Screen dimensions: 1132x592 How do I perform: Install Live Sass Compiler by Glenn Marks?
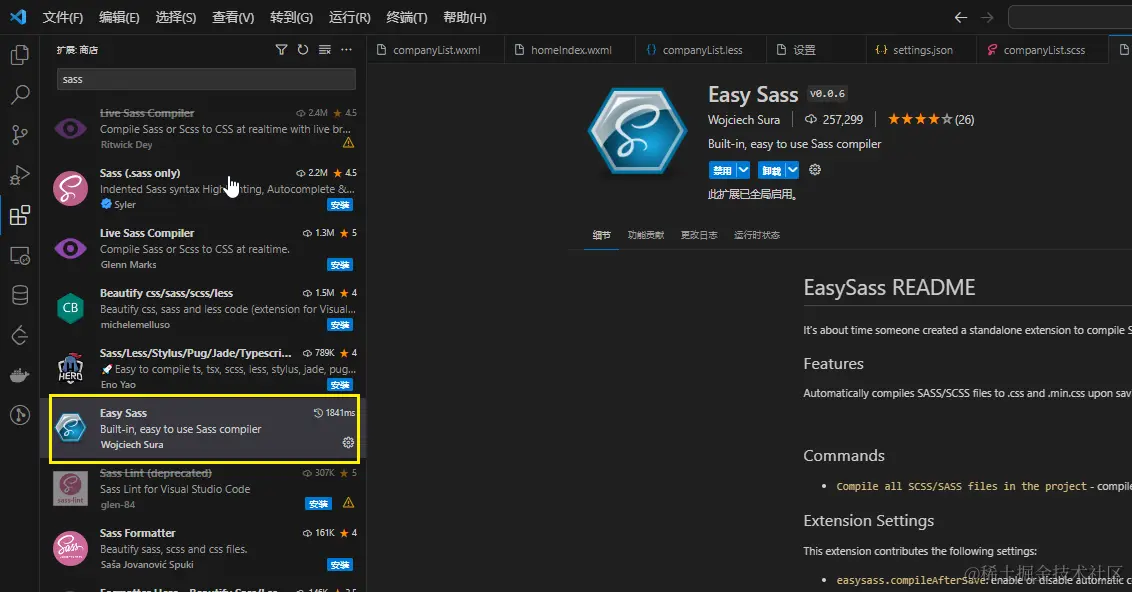click(340, 265)
